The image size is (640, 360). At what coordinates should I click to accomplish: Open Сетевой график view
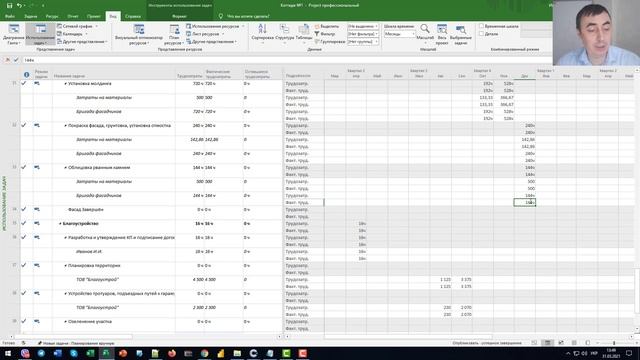click(x=77, y=26)
